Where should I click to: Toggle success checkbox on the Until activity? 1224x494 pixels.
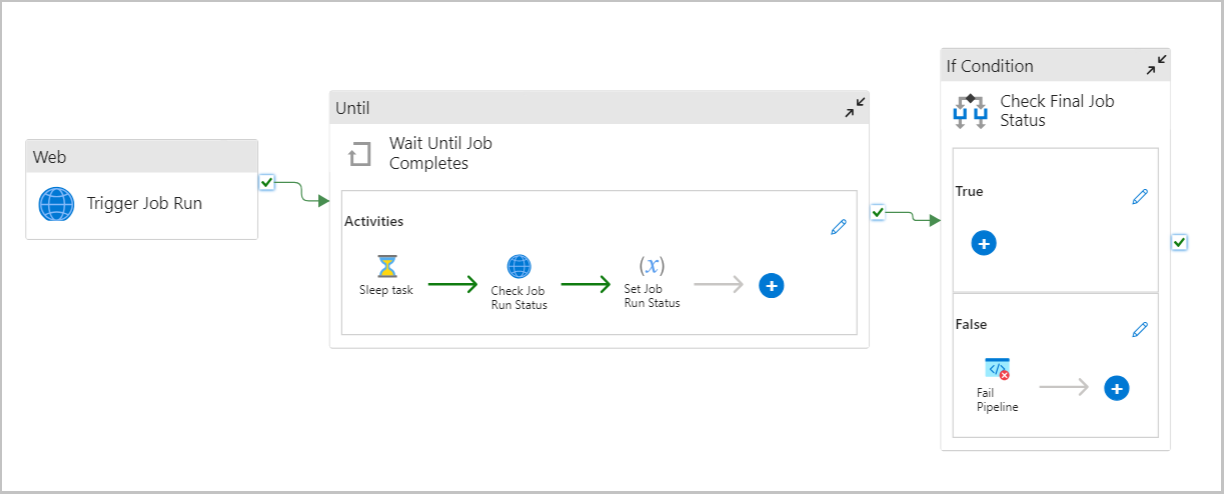pyautogui.click(x=878, y=212)
